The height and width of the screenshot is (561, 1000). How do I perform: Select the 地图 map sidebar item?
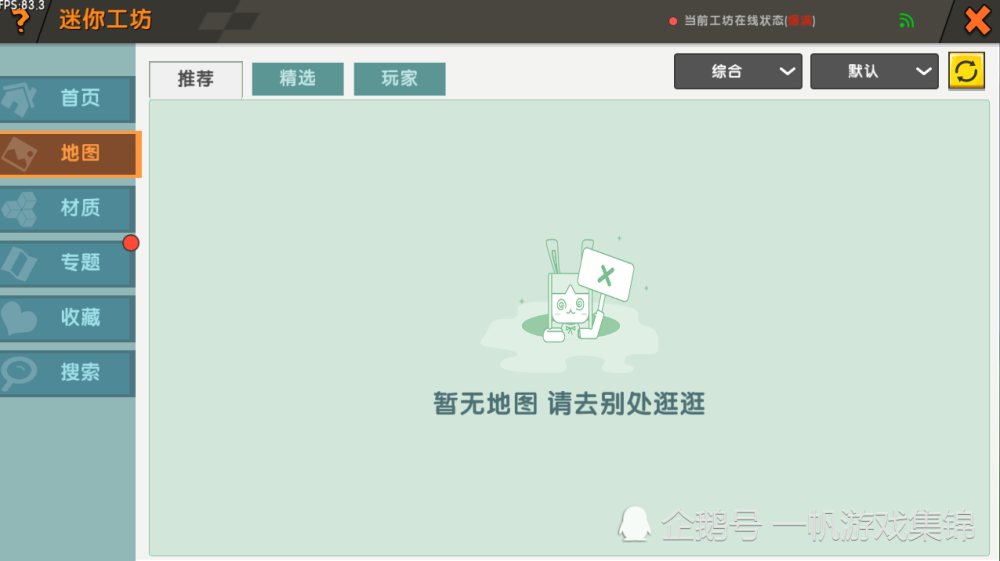pos(69,154)
